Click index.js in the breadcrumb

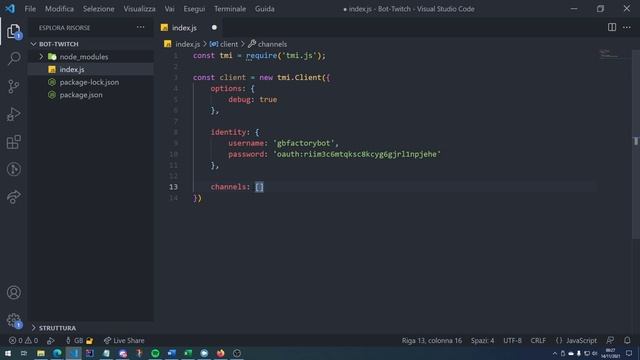(x=187, y=44)
